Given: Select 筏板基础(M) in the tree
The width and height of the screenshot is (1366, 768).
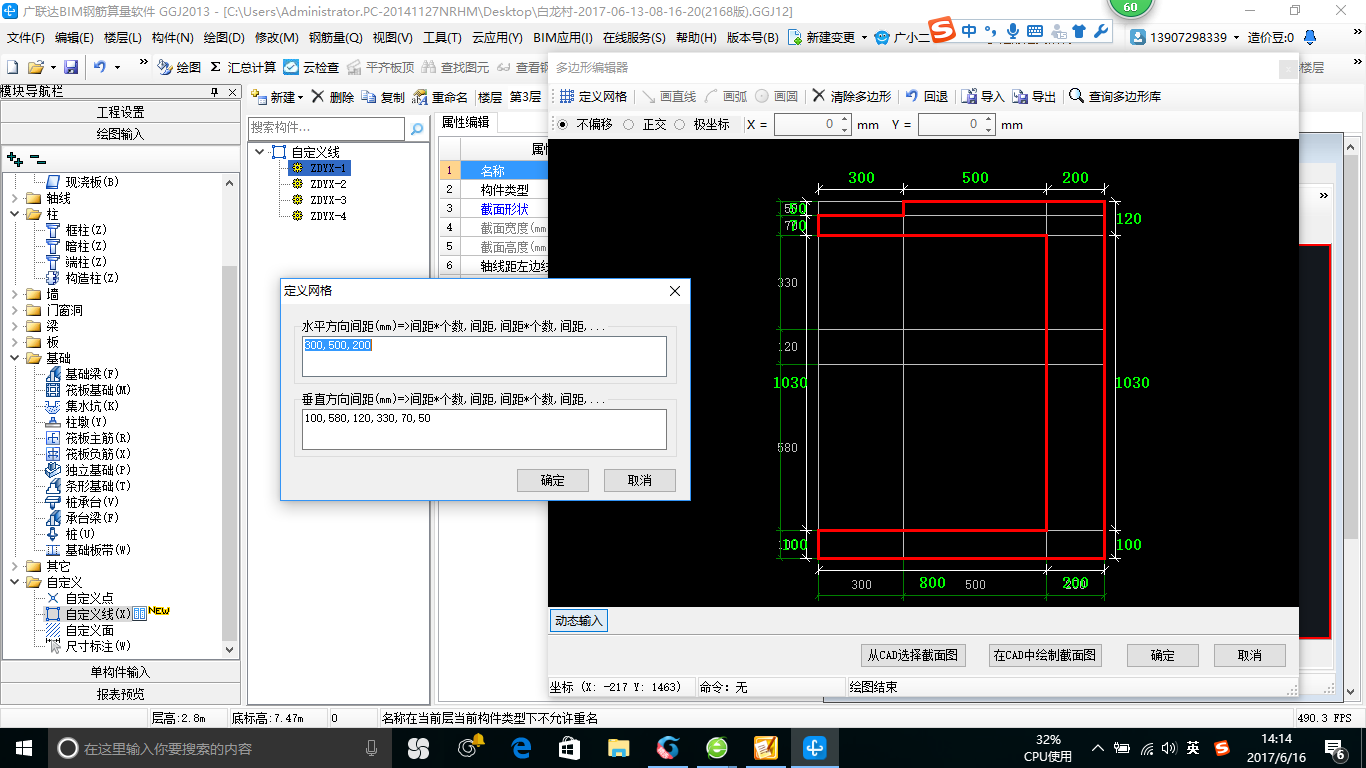Looking at the screenshot, I should tap(98, 390).
